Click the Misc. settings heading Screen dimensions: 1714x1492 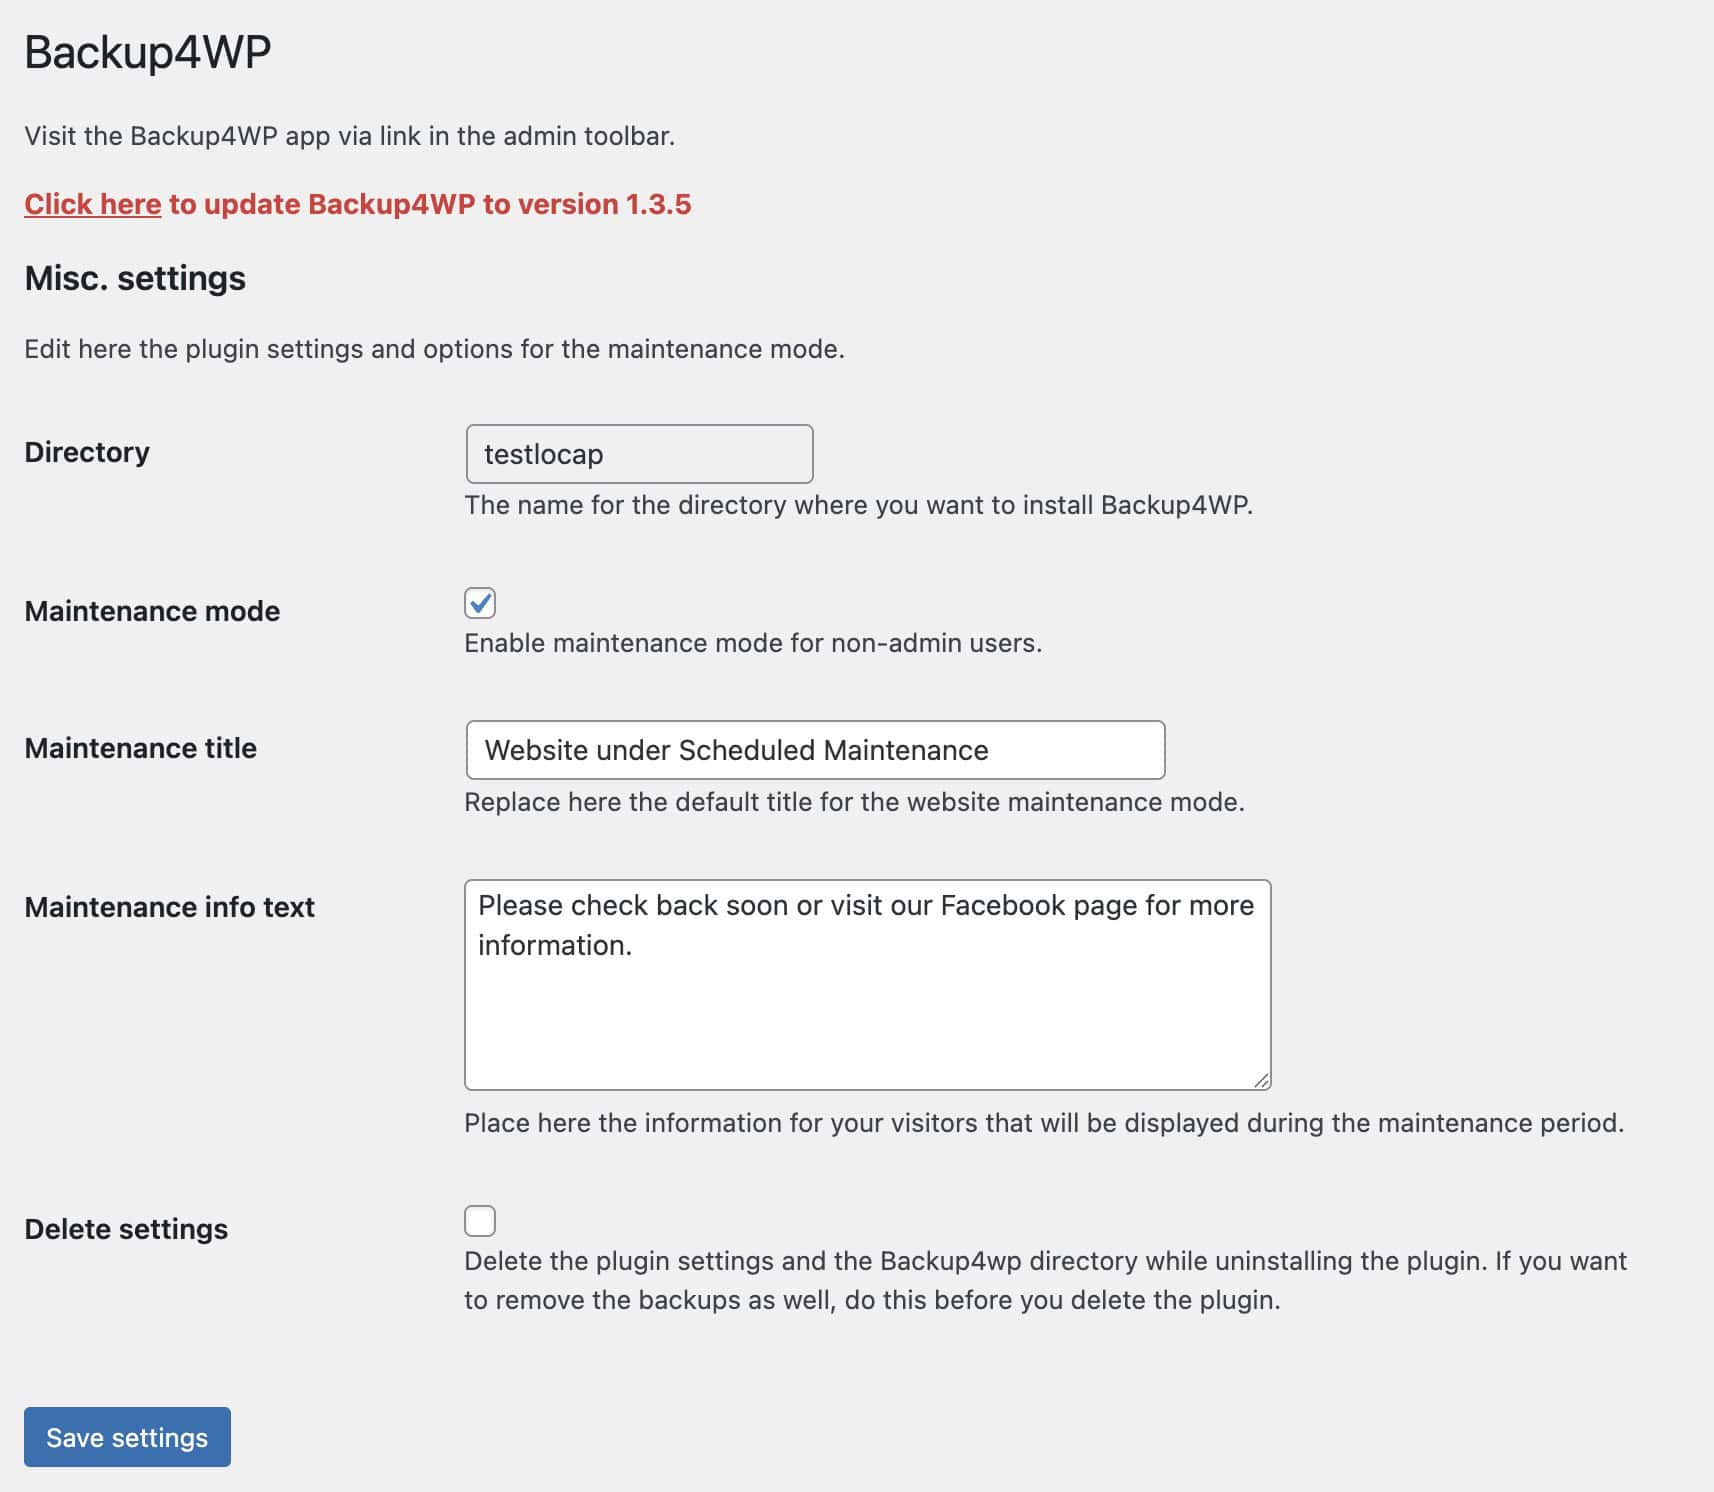135,278
